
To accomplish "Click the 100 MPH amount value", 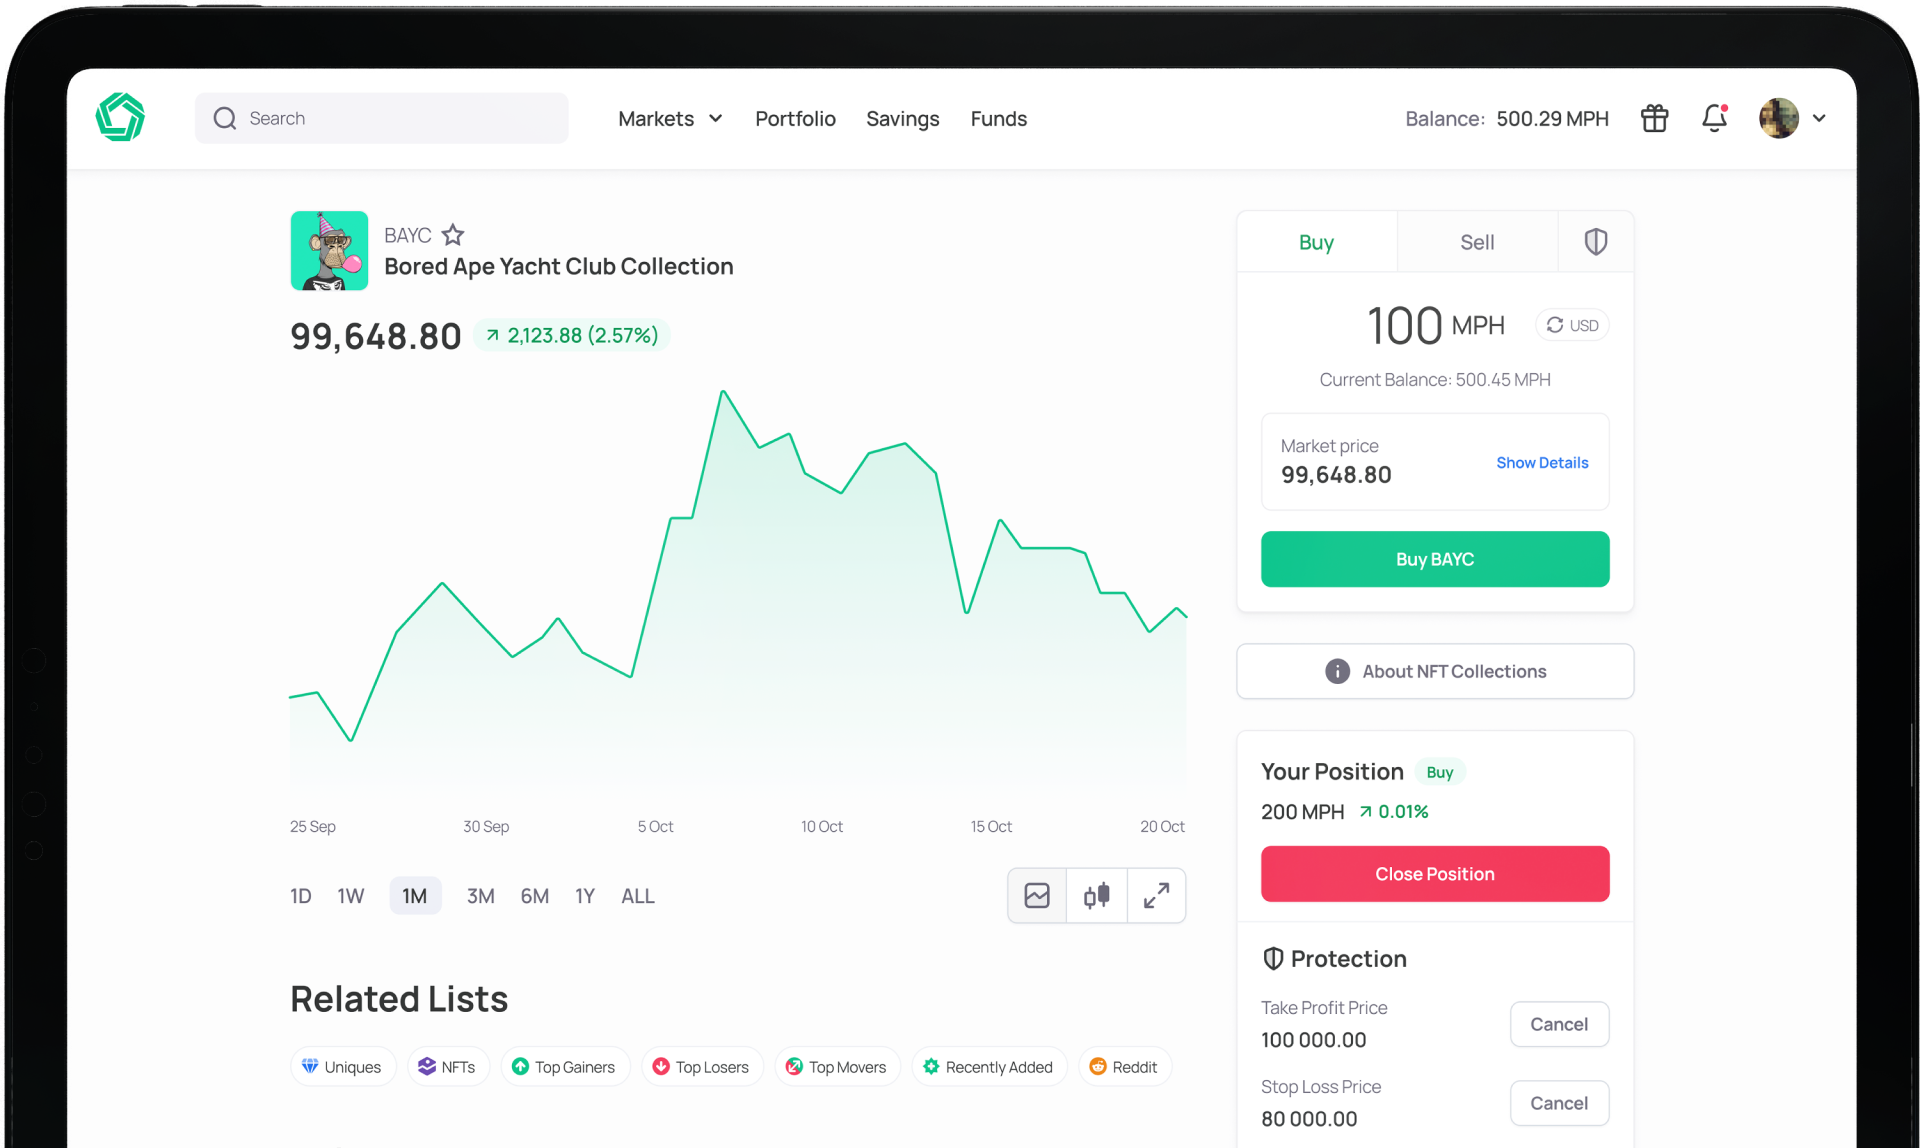I will pyautogui.click(x=1435, y=326).
